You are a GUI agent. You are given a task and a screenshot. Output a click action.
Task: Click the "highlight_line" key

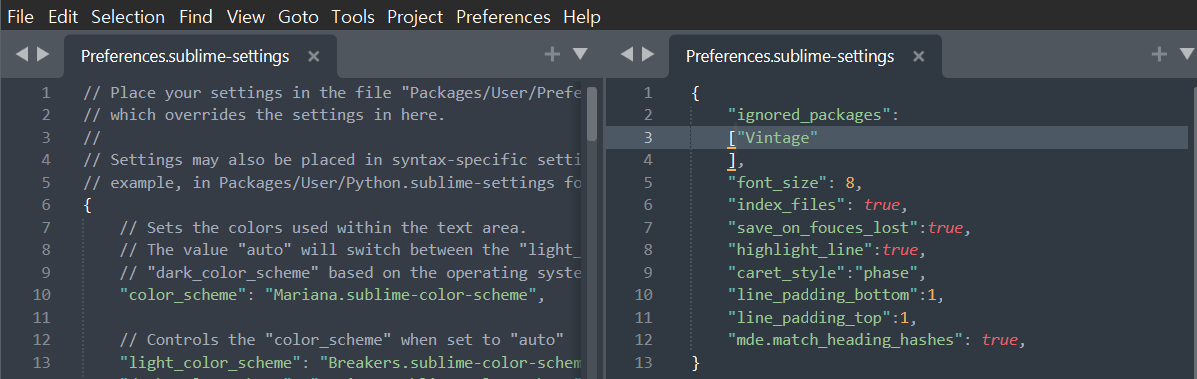click(x=801, y=250)
